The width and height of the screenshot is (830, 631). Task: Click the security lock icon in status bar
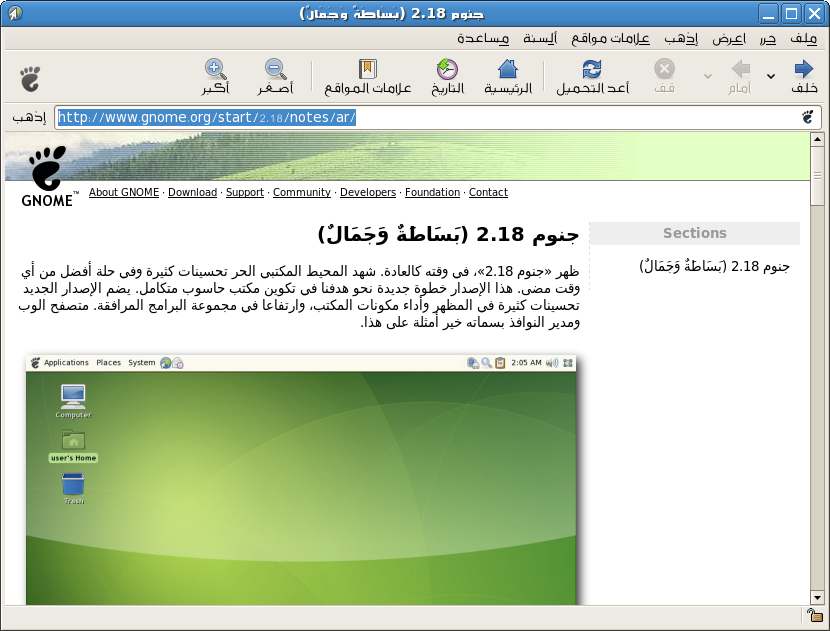pyautogui.click(x=814, y=616)
